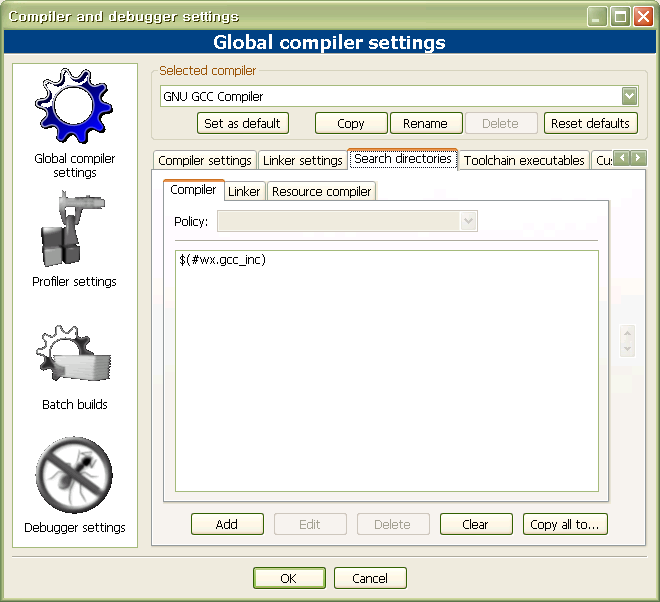Copy the selected compiler

351,123
